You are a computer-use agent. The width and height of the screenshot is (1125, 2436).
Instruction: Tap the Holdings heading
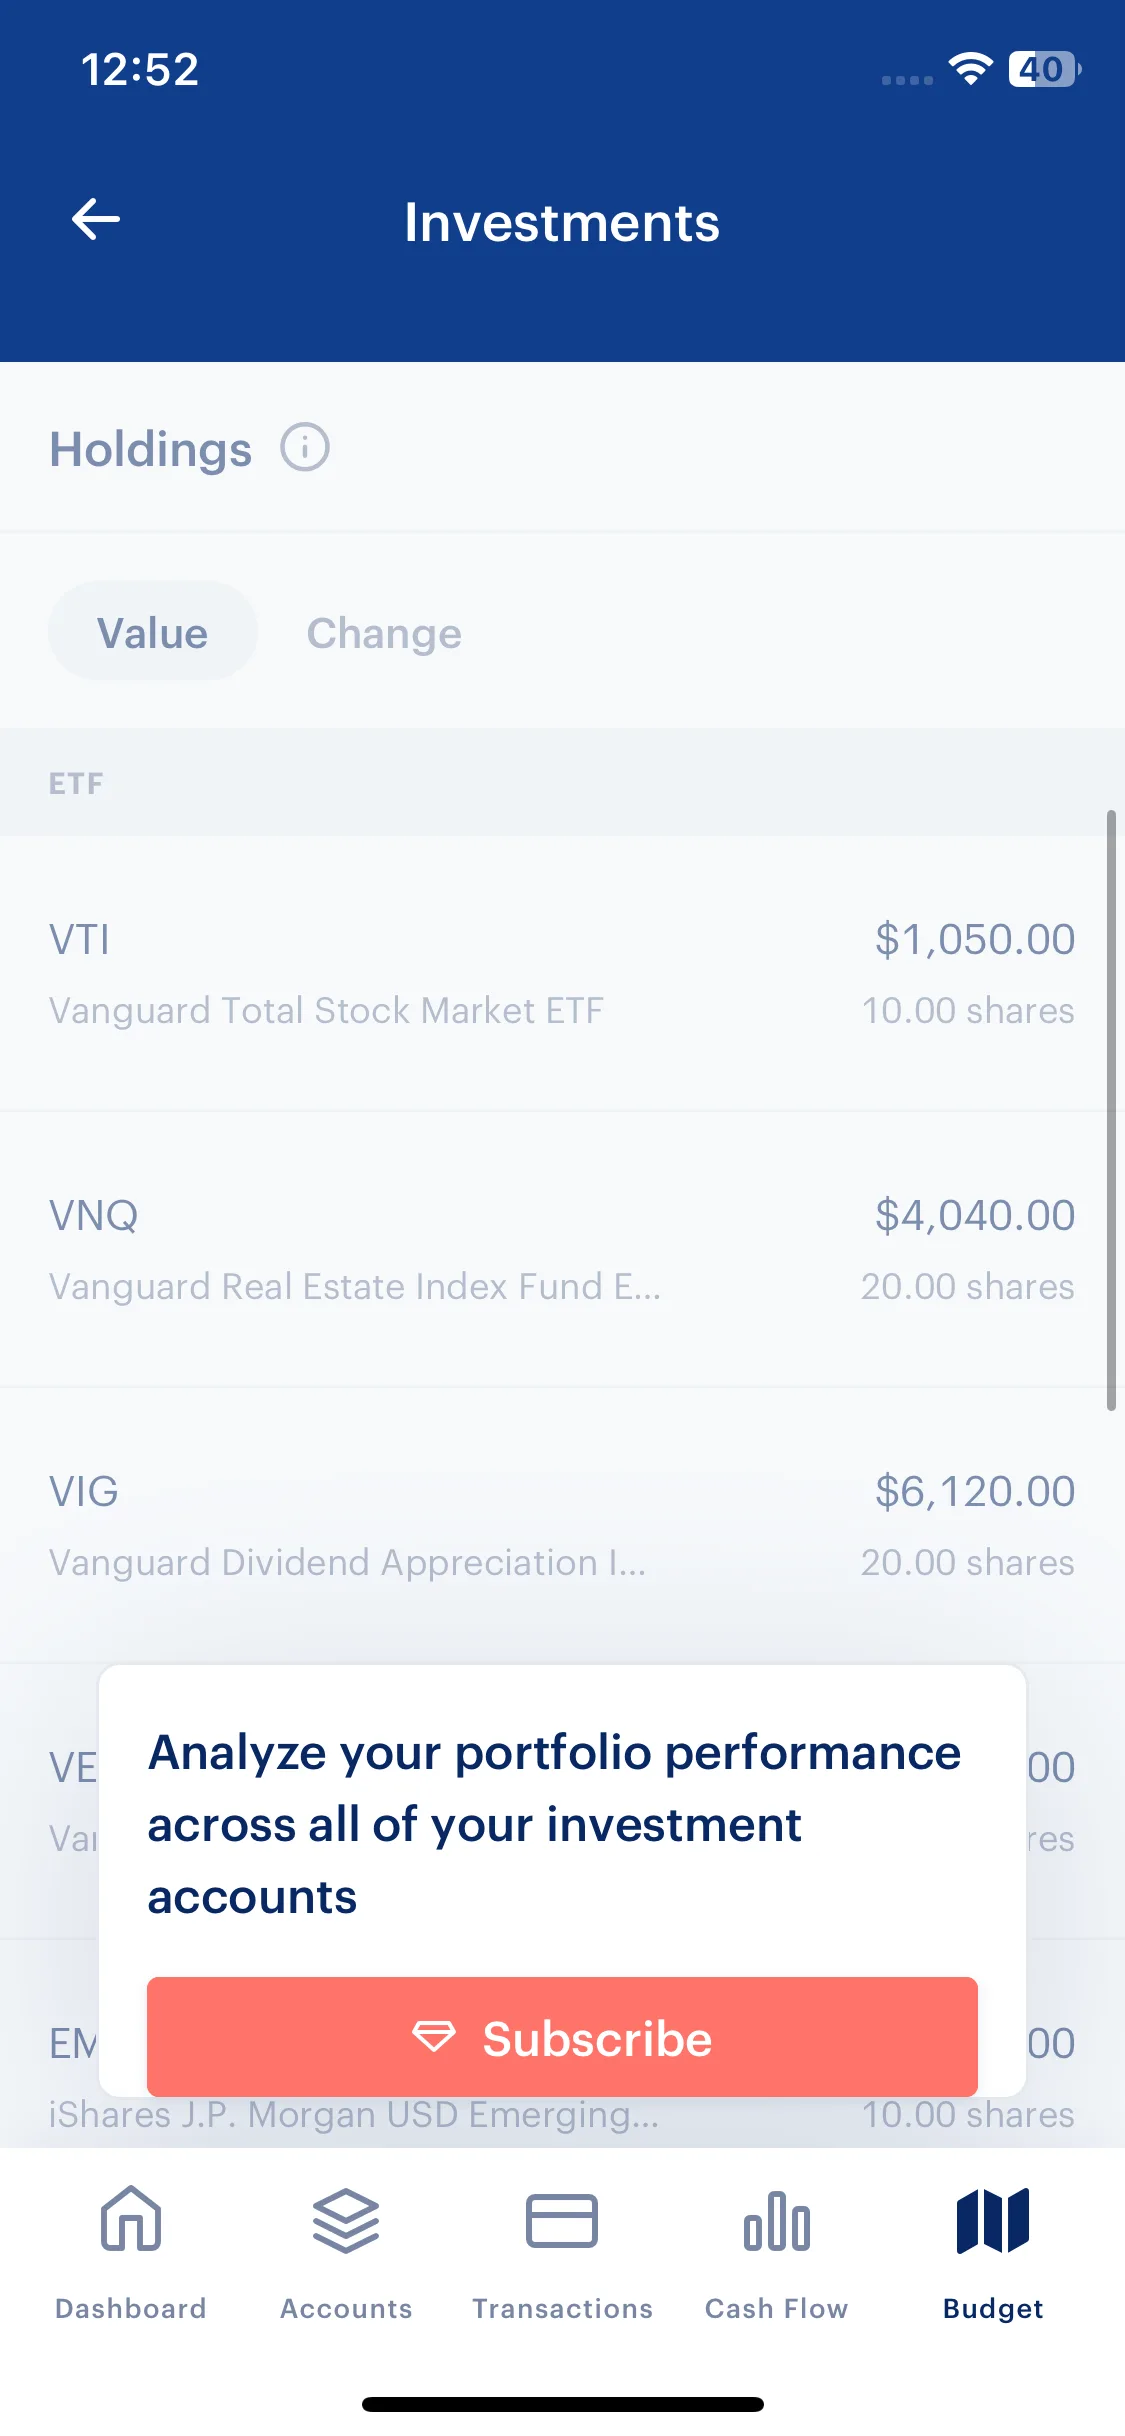[x=151, y=449]
